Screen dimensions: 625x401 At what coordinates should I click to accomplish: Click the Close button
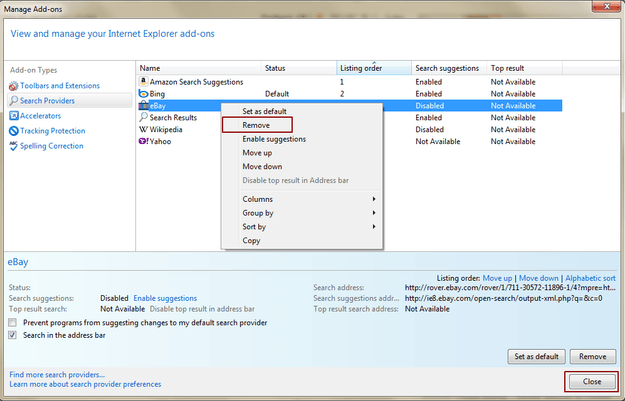coord(592,381)
